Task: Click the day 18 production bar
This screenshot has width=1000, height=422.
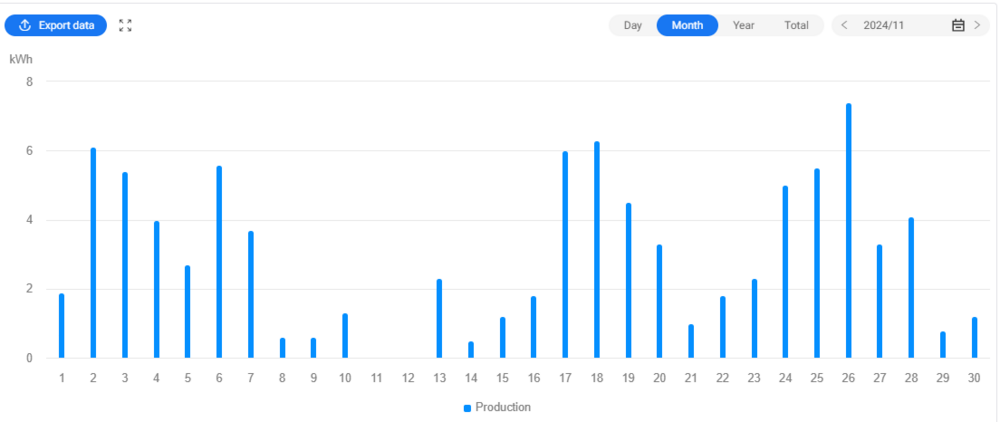Action: (597, 250)
